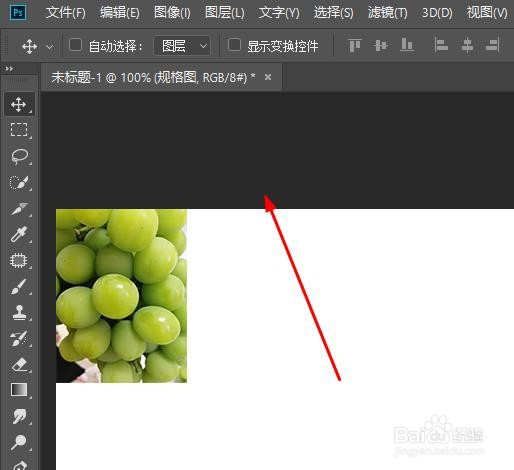Select the Clone Stamp tool
The height and width of the screenshot is (470, 514).
click(x=19, y=312)
